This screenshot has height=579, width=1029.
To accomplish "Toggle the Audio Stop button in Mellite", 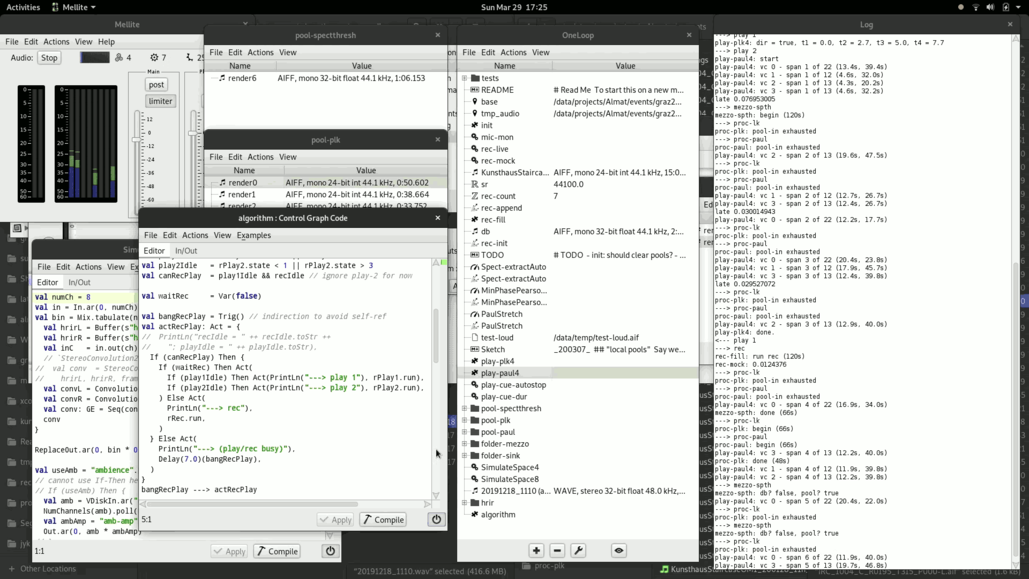I will coord(49,58).
